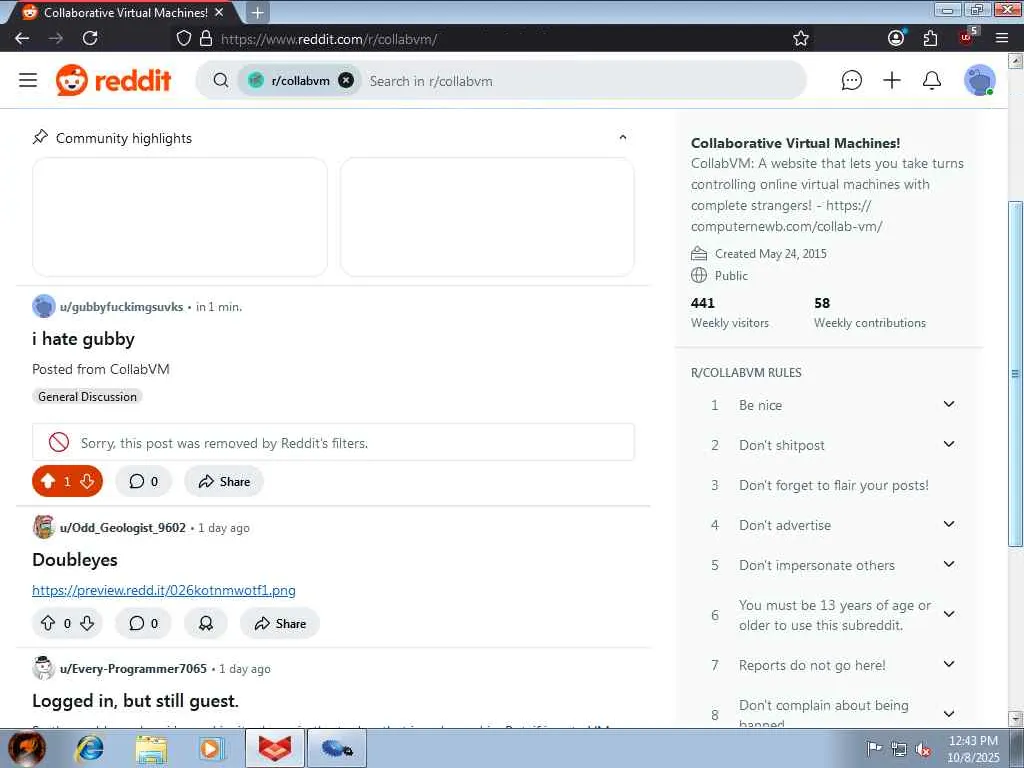Open tracking protection shield icon

[184, 39]
